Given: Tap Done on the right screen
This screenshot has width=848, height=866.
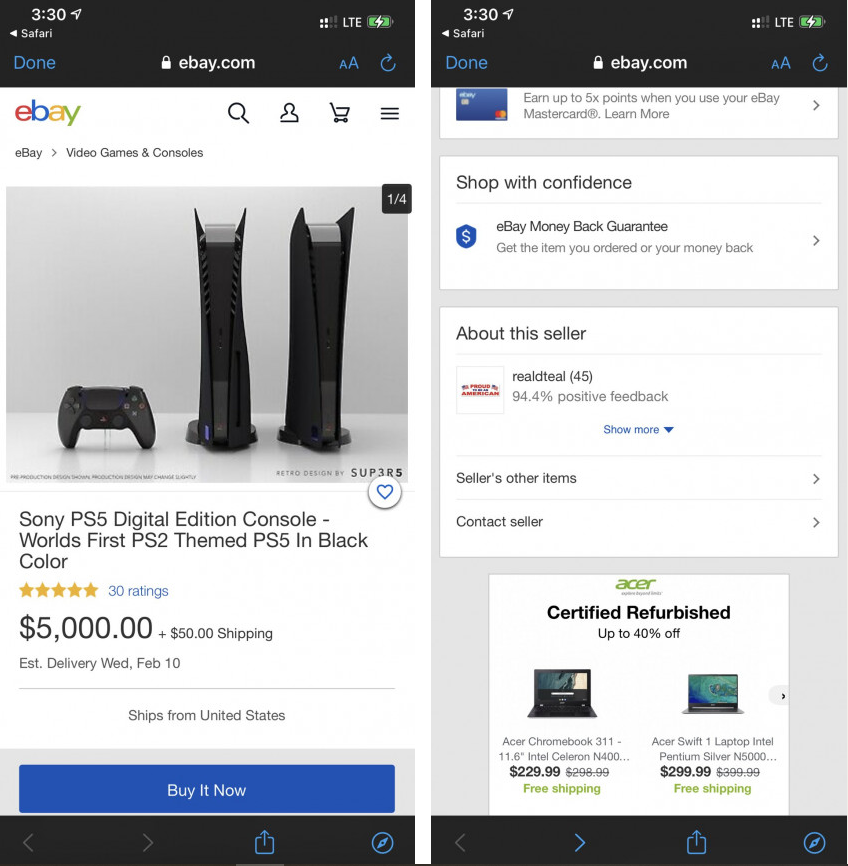Looking at the screenshot, I should pyautogui.click(x=466, y=63).
